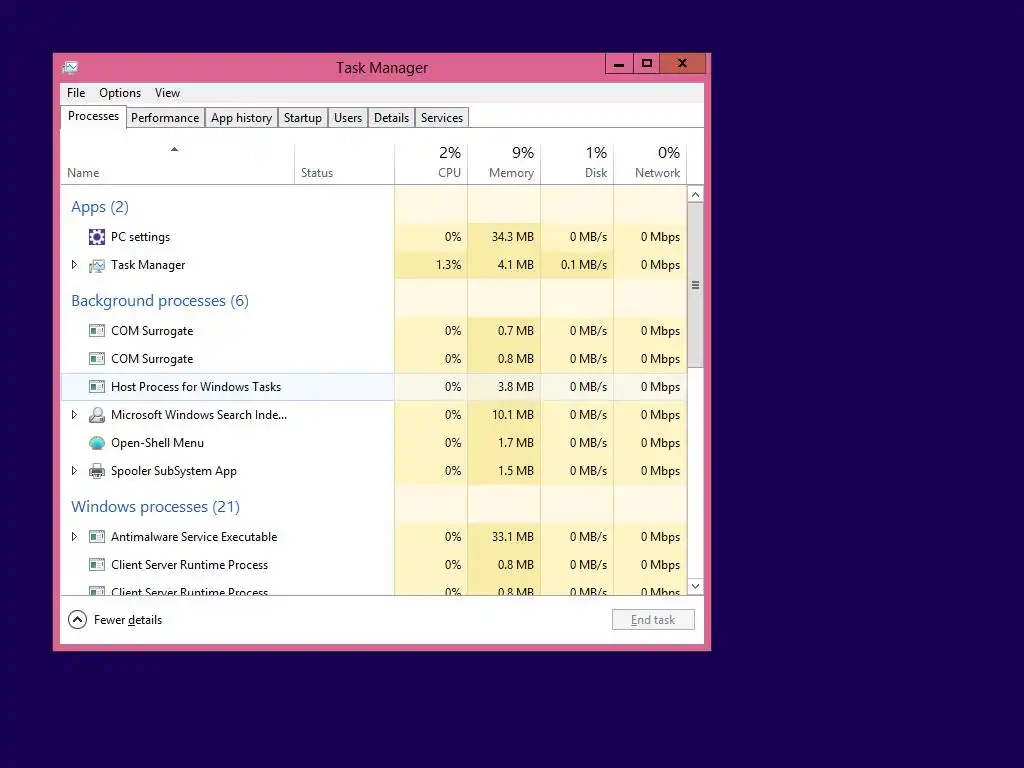This screenshot has width=1024, height=768.
Task: Sort processes by CPU column
Action: click(431, 163)
